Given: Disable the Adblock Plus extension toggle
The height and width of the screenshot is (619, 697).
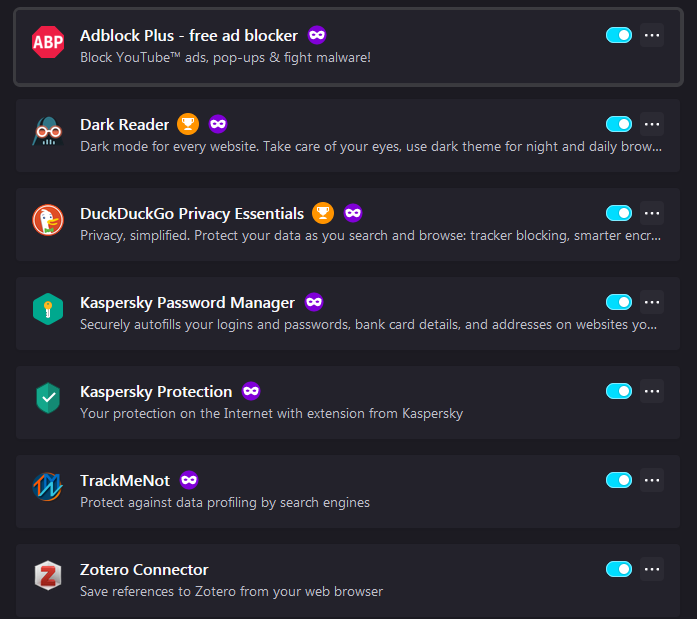Looking at the screenshot, I should 619,36.
